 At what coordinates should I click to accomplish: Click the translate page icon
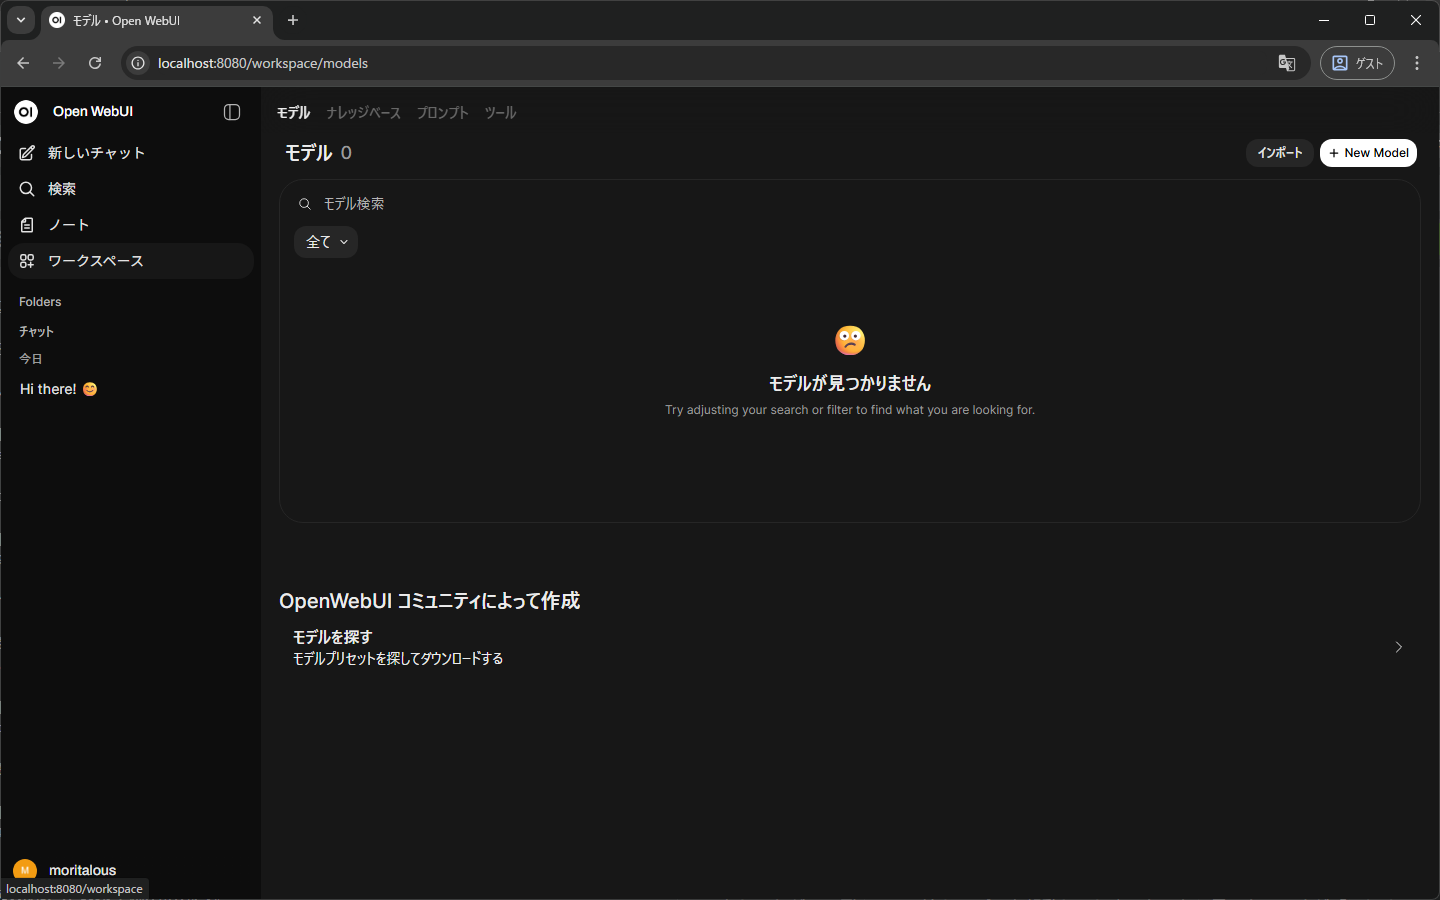click(1287, 63)
